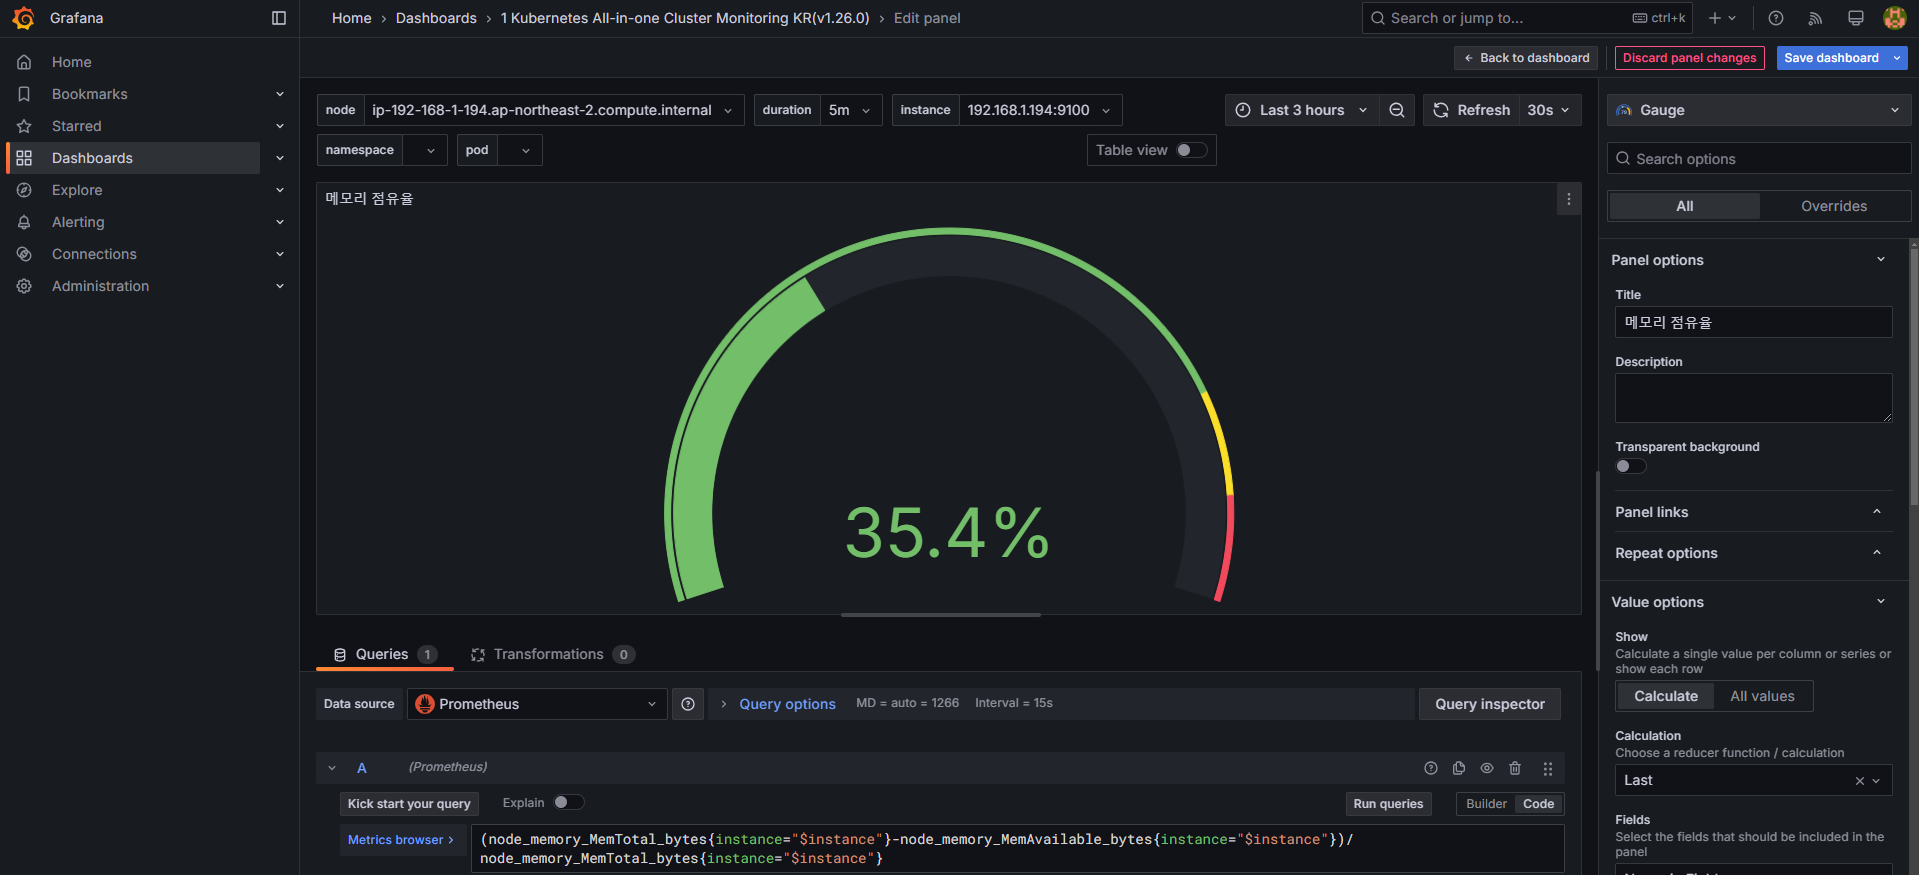Duplicate query A
The image size is (1919, 875).
[1459, 768]
